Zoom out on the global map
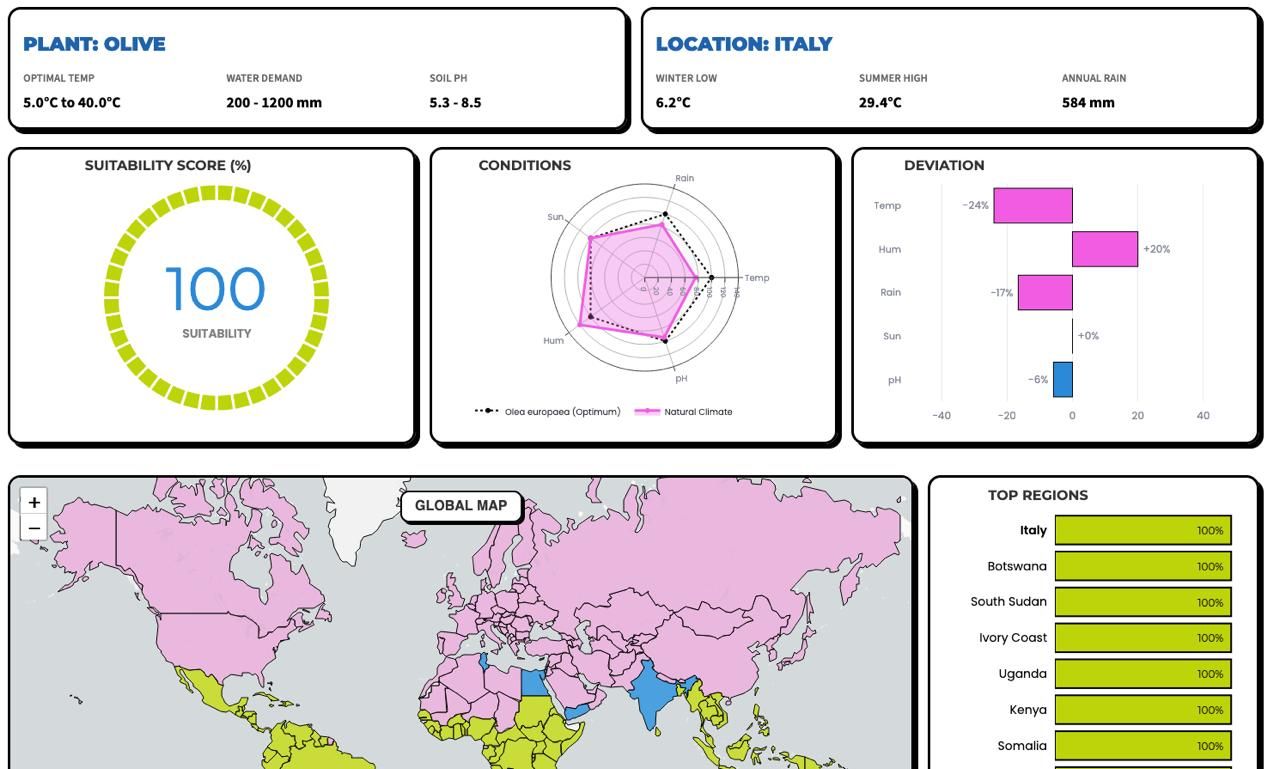This screenshot has width=1280, height=769. click(x=34, y=528)
